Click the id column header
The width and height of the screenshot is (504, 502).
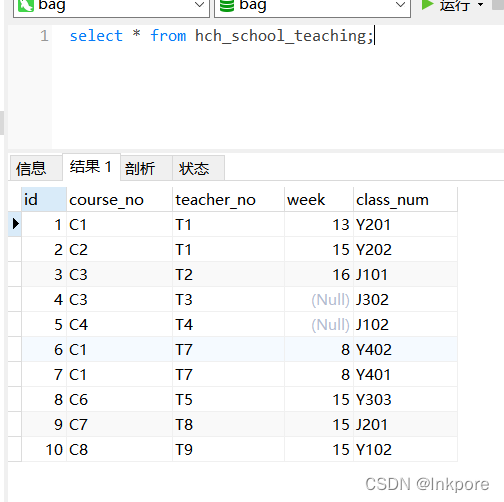point(44,199)
